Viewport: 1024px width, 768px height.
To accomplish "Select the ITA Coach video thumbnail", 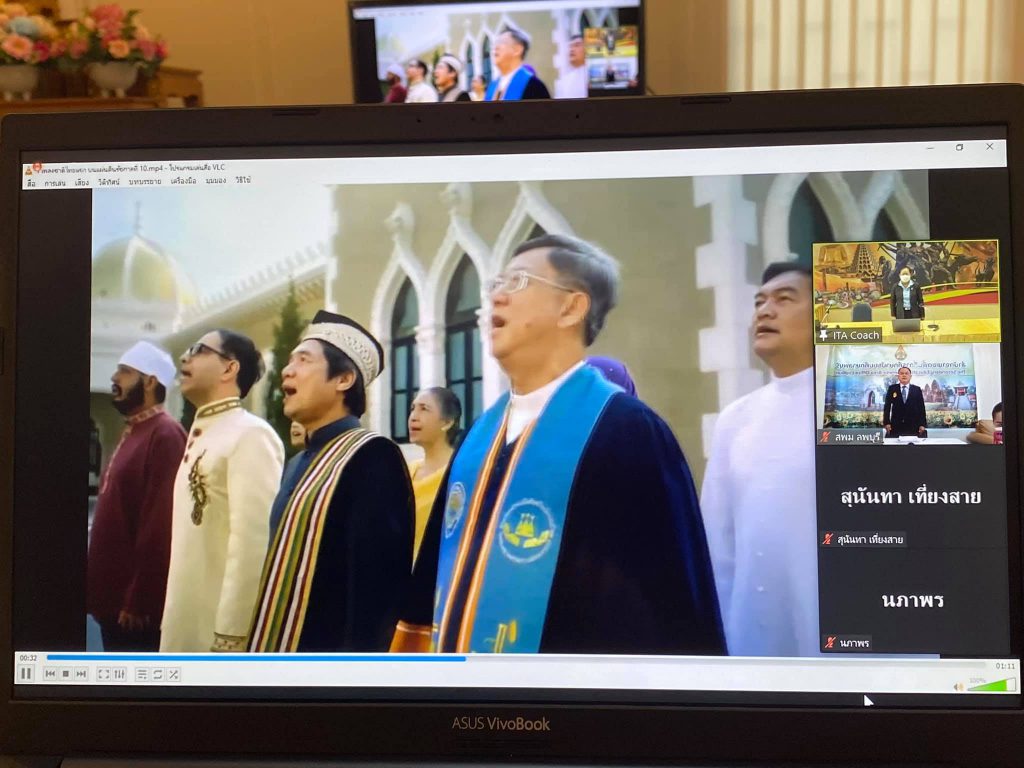I will (x=906, y=291).
